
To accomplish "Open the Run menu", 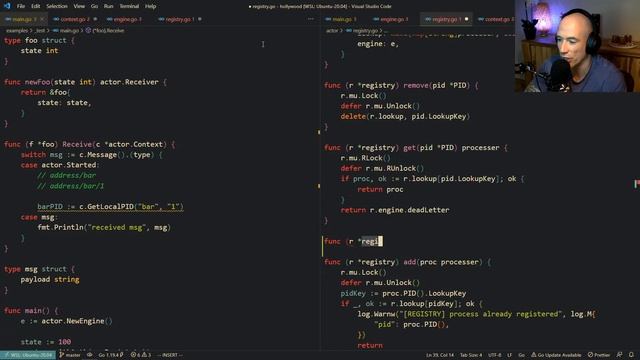I will 108,6.
